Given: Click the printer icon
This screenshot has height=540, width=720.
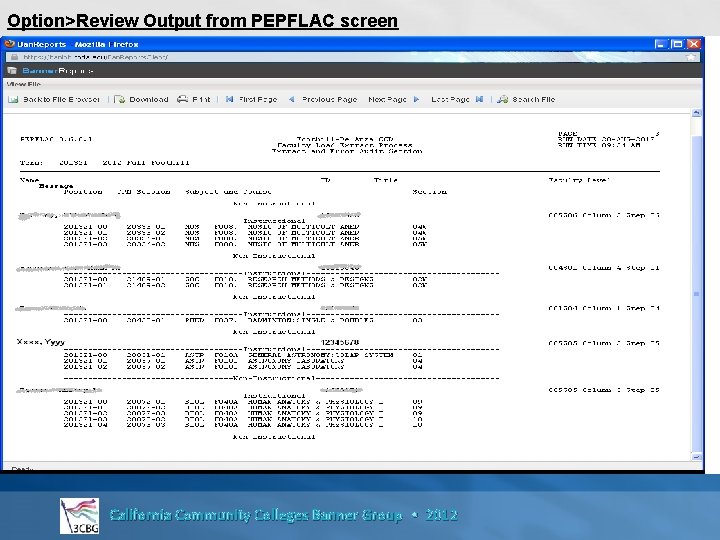Looking at the screenshot, I should pyautogui.click(x=182, y=99).
